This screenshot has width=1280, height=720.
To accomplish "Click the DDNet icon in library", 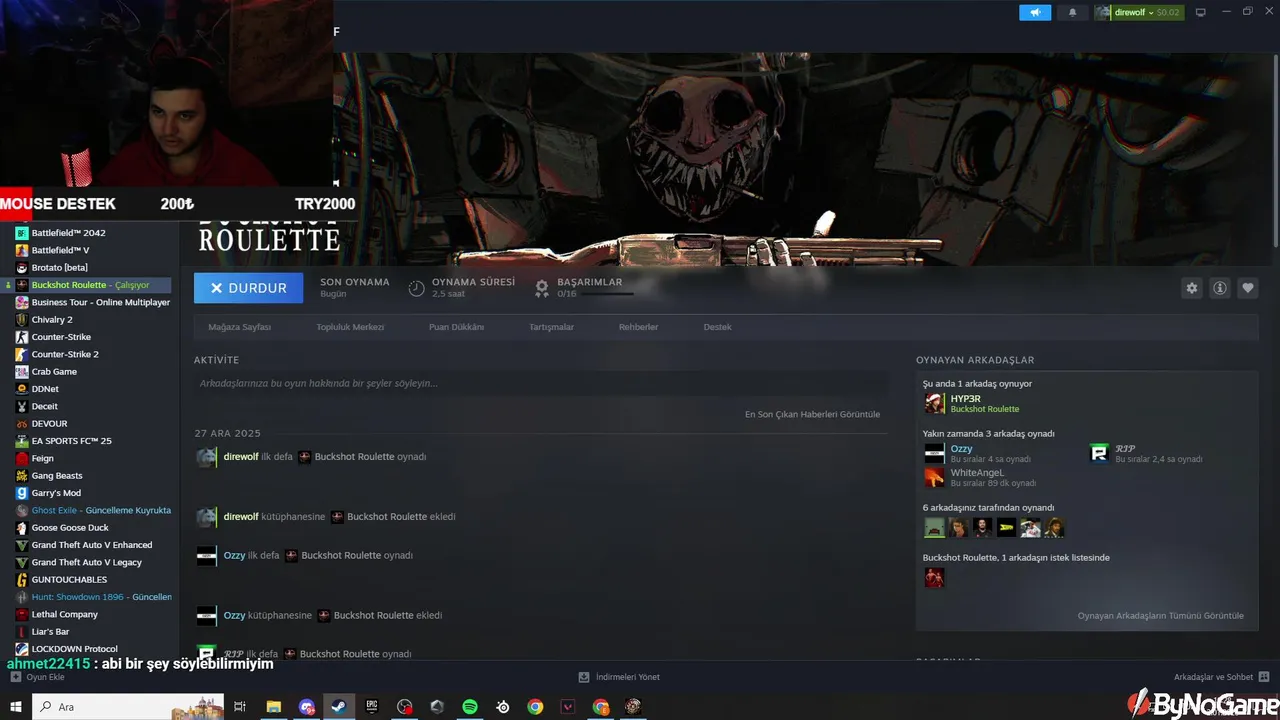I will click(22, 389).
